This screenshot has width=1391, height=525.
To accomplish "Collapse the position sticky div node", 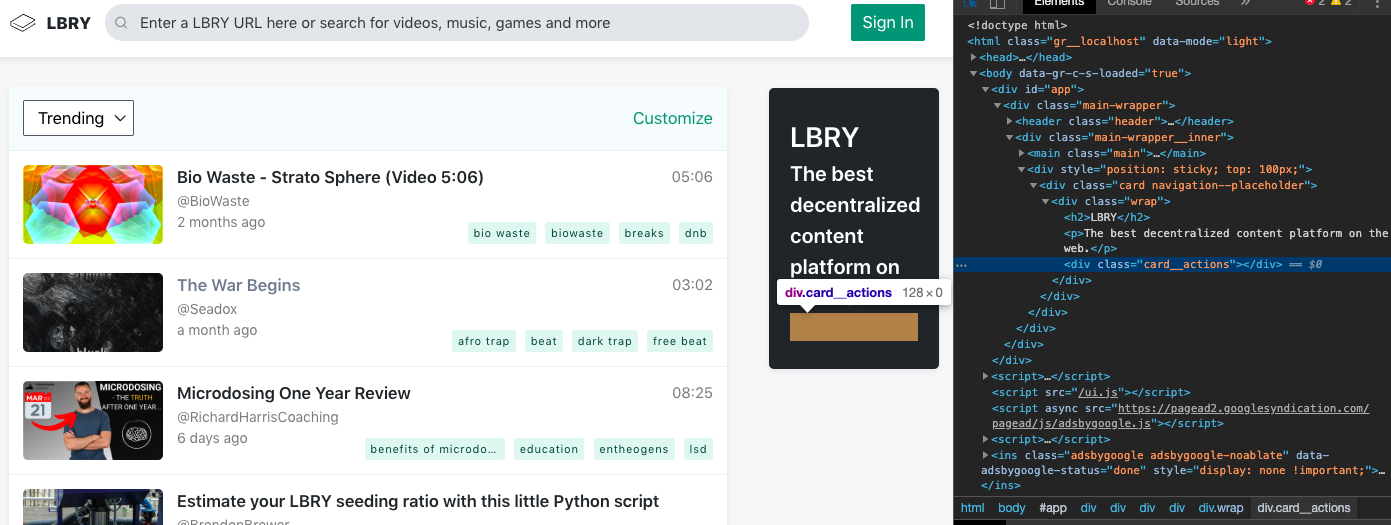I will [1022, 170].
